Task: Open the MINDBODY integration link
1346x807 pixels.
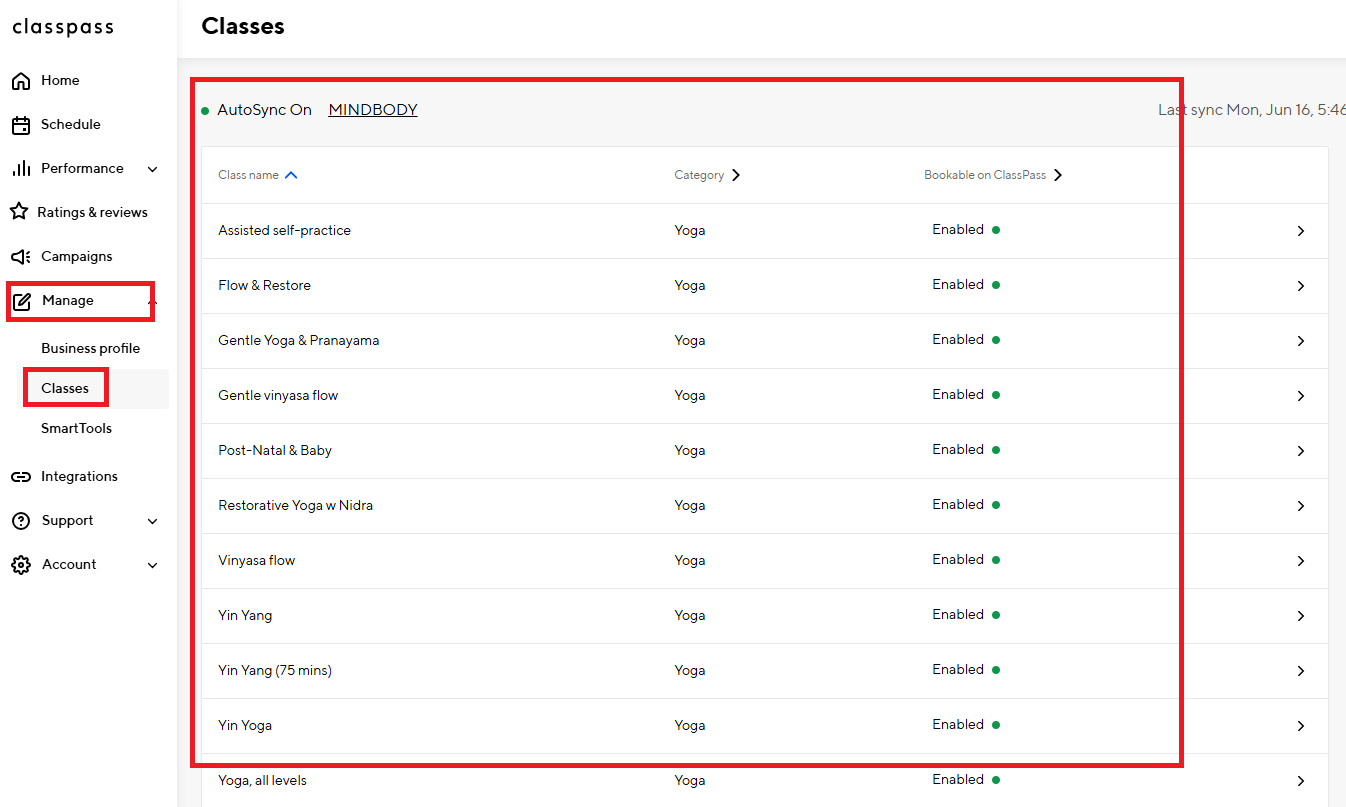Action: point(373,110)
